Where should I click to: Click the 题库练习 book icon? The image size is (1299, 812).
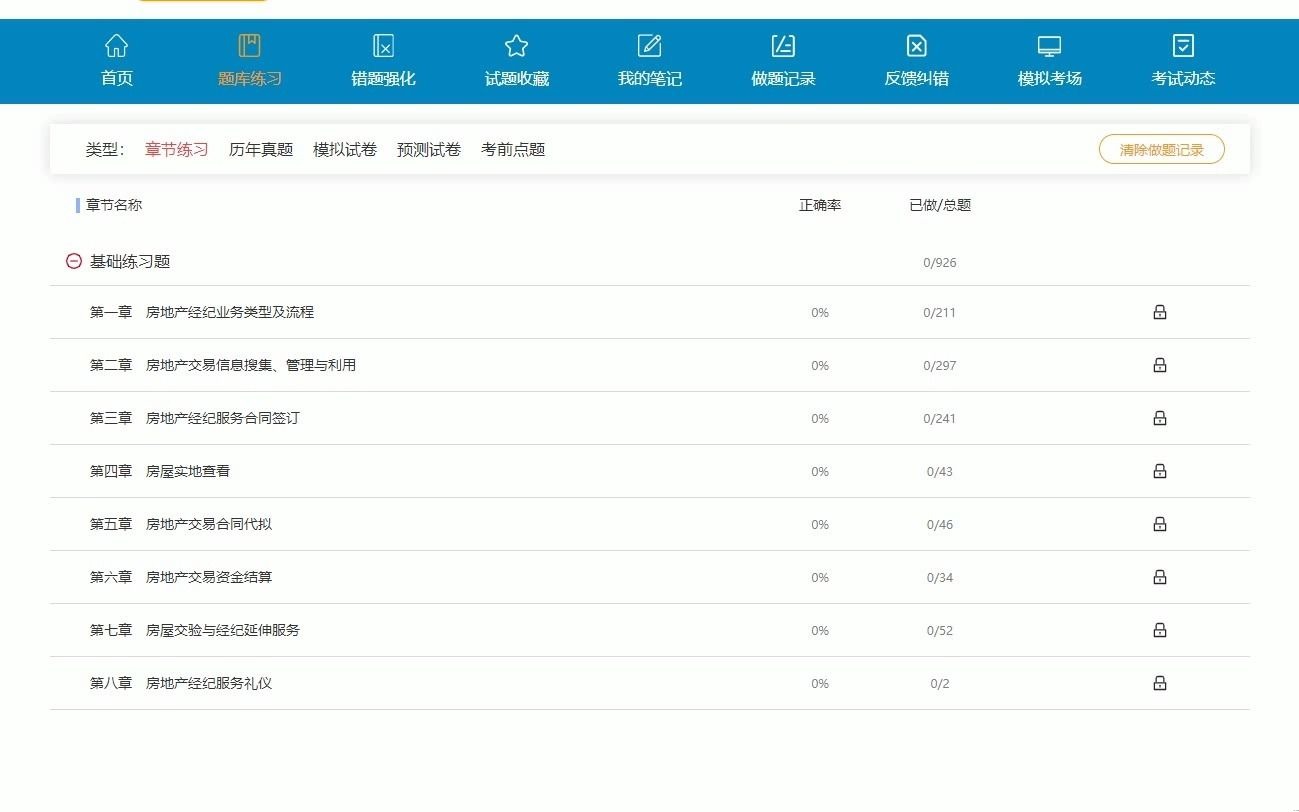click(250, 45)
